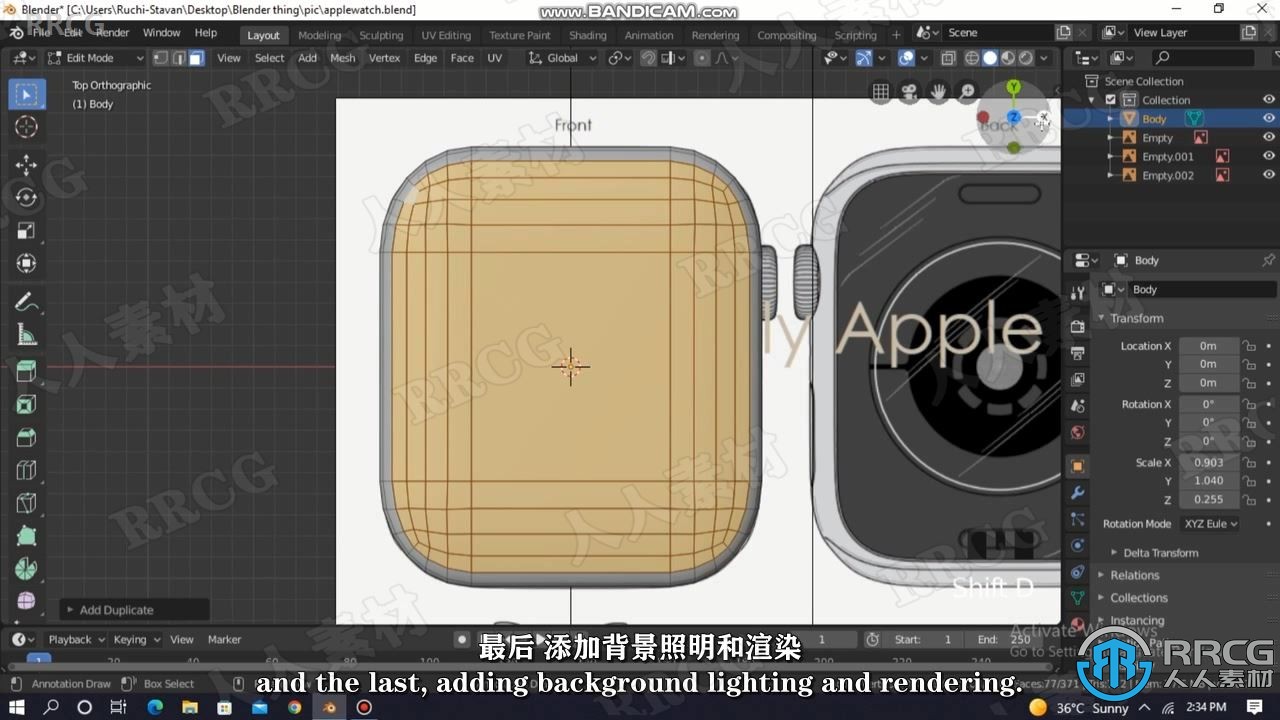Screen dimensions: 1280x720
Task: Open the overlays options dropdown
Action: pyautogui.click(x=924, y=58)
